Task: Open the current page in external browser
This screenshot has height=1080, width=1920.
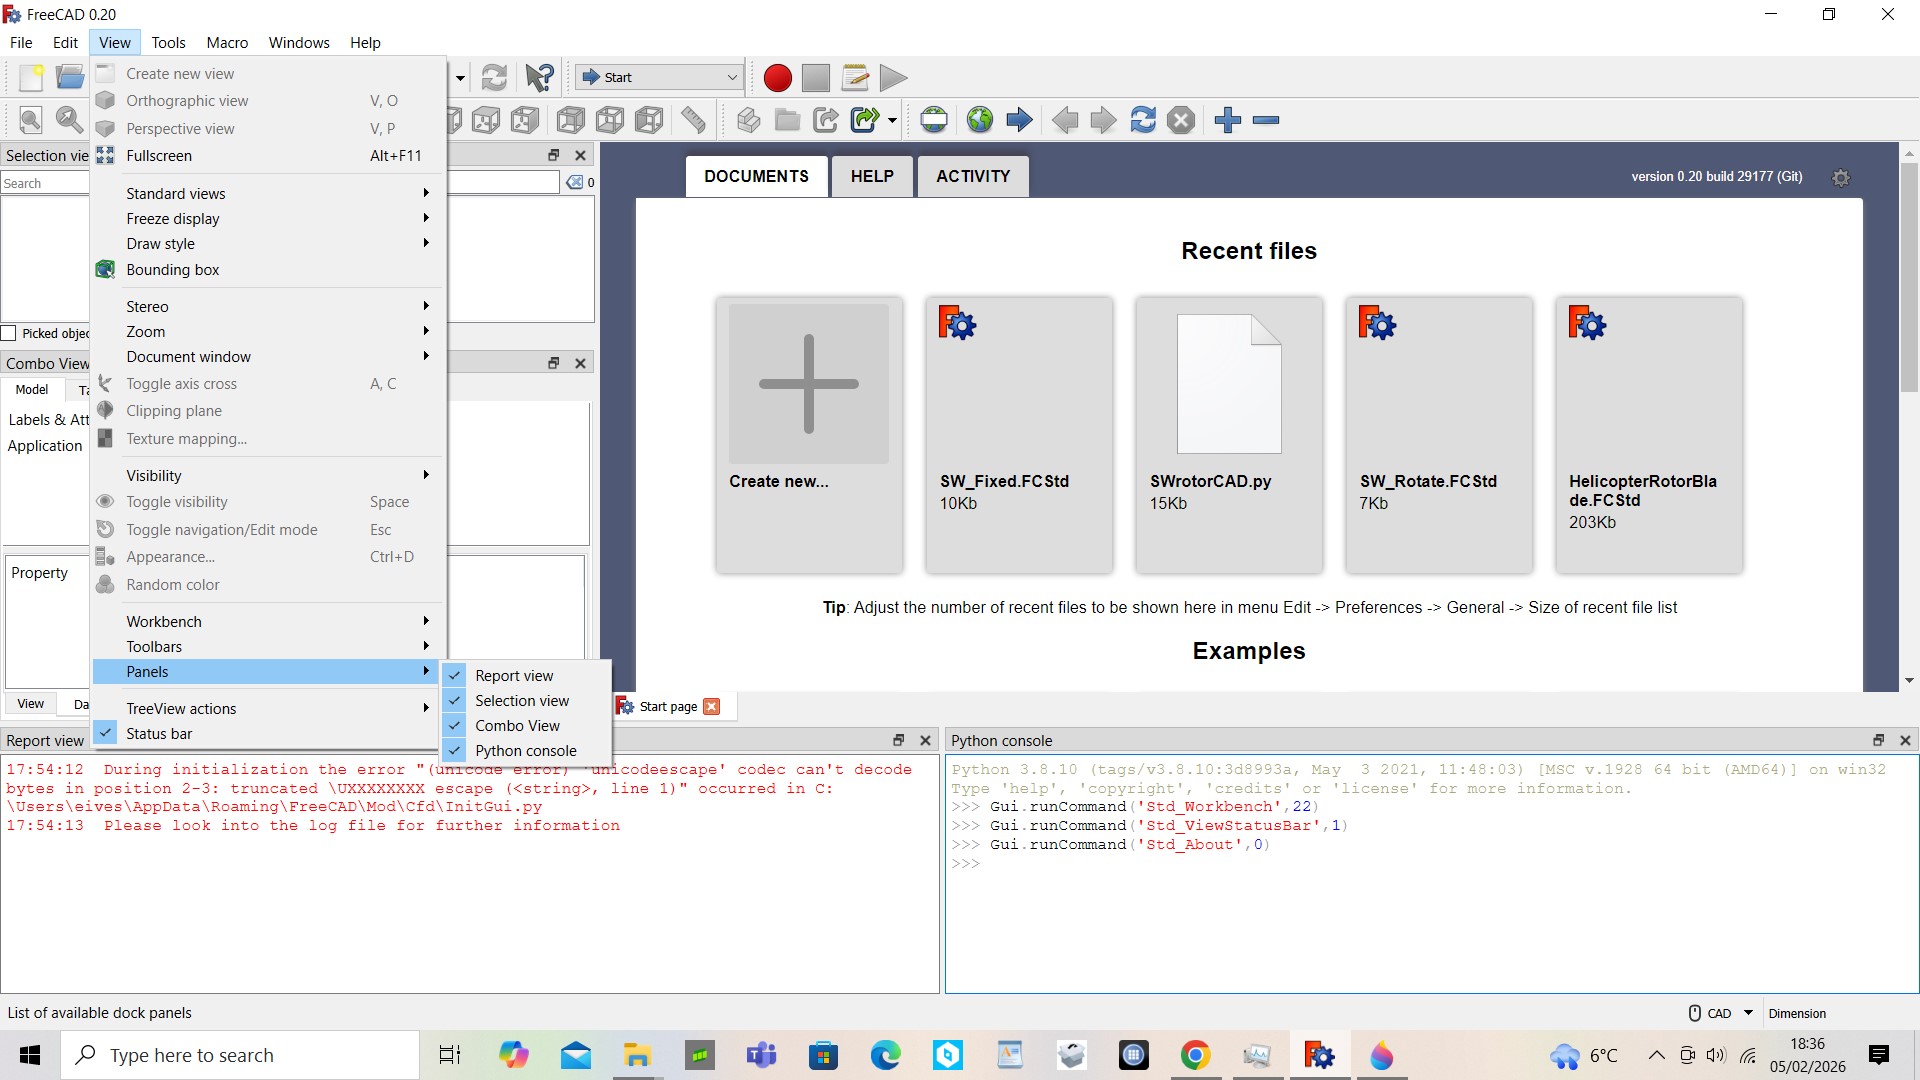Action: click(980, 120)
